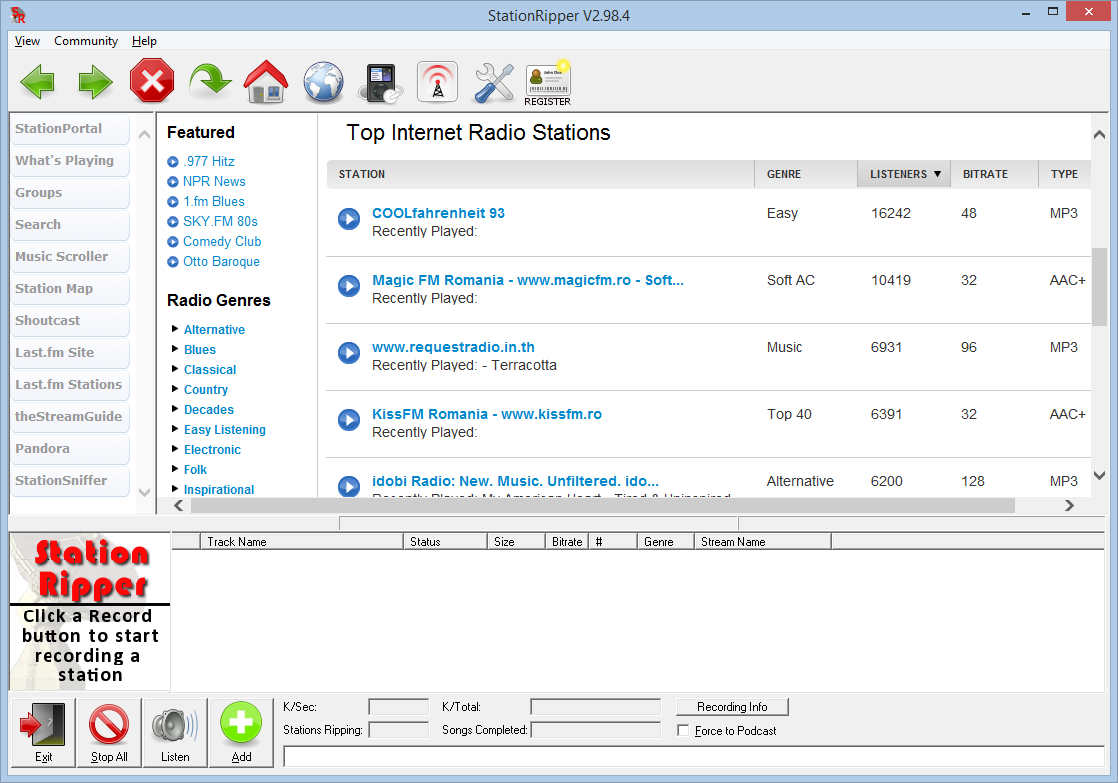The image size is (1118, 783).
Task: Open StationSniffer tab
Action: (71, 482)
